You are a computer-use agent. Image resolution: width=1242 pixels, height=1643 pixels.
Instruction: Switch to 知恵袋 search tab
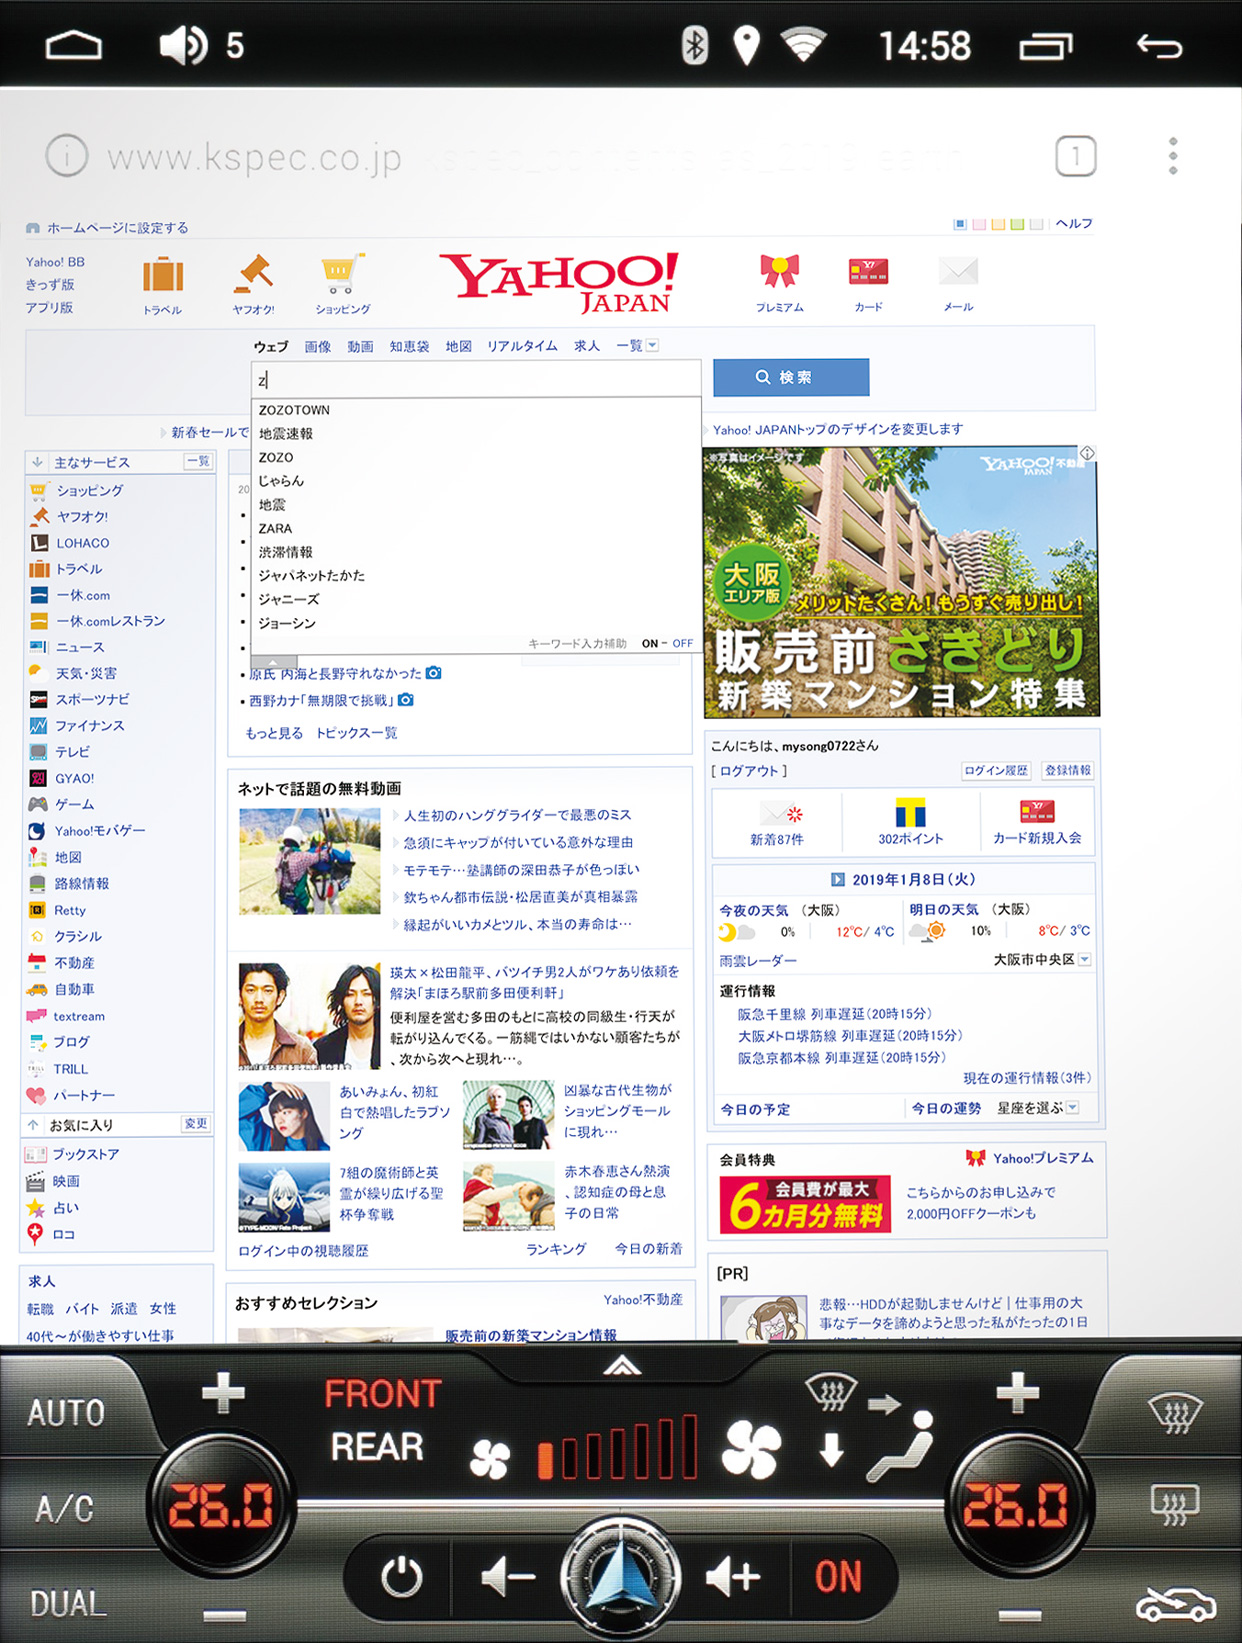409,347
